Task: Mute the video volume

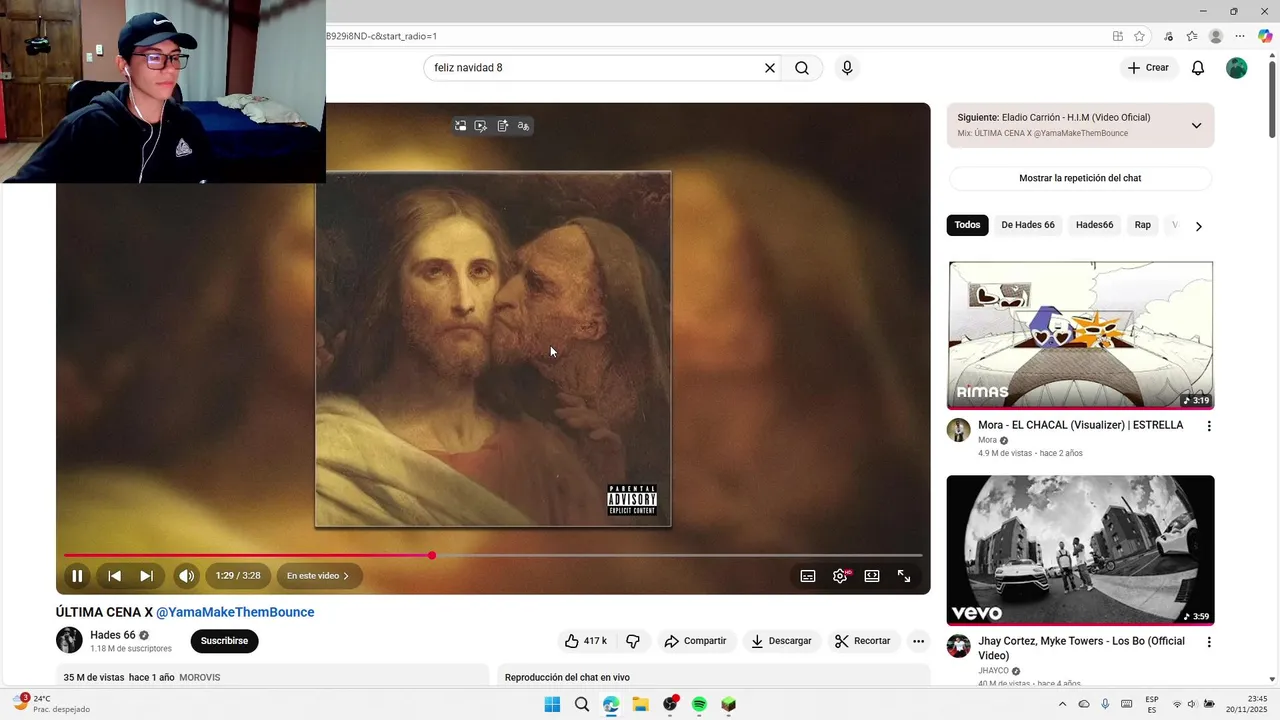Action: 186,576
